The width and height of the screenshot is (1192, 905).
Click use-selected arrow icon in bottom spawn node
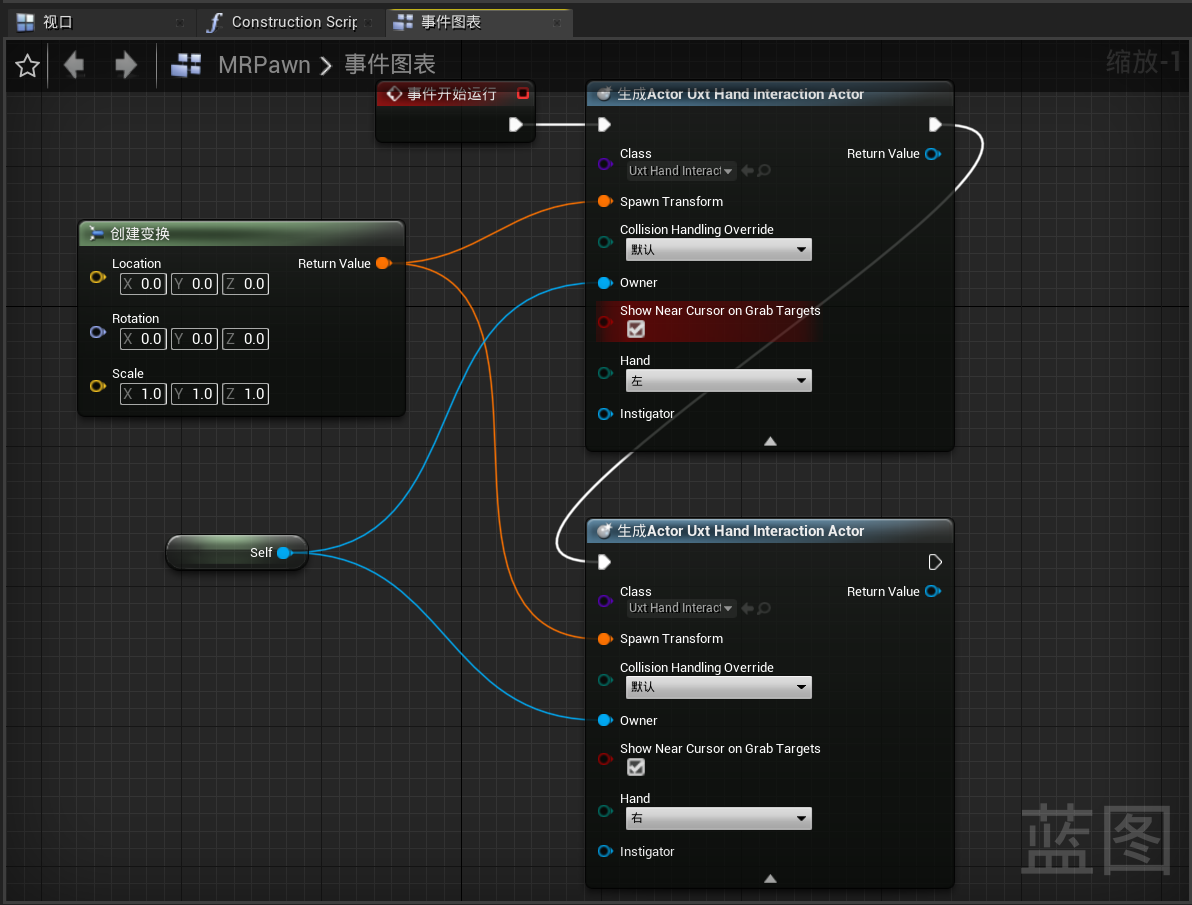click(x=747, y=608)
